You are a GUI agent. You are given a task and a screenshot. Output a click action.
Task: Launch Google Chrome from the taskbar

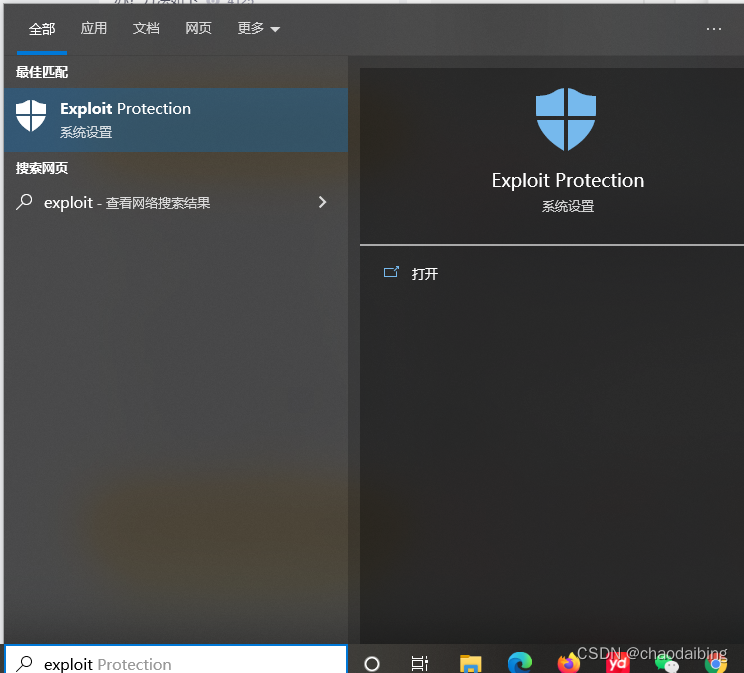716,664
